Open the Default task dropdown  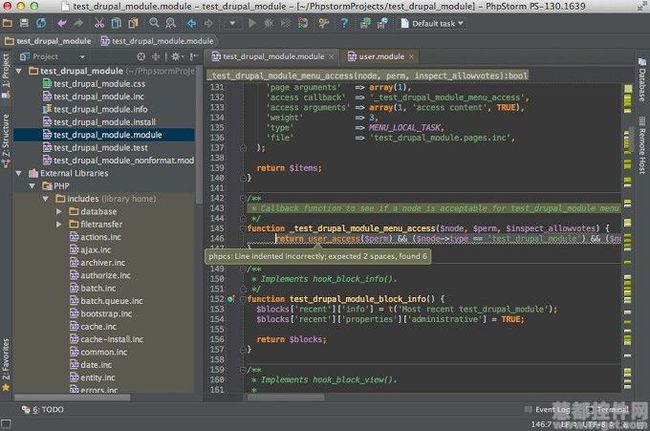(x=432, y=24)
